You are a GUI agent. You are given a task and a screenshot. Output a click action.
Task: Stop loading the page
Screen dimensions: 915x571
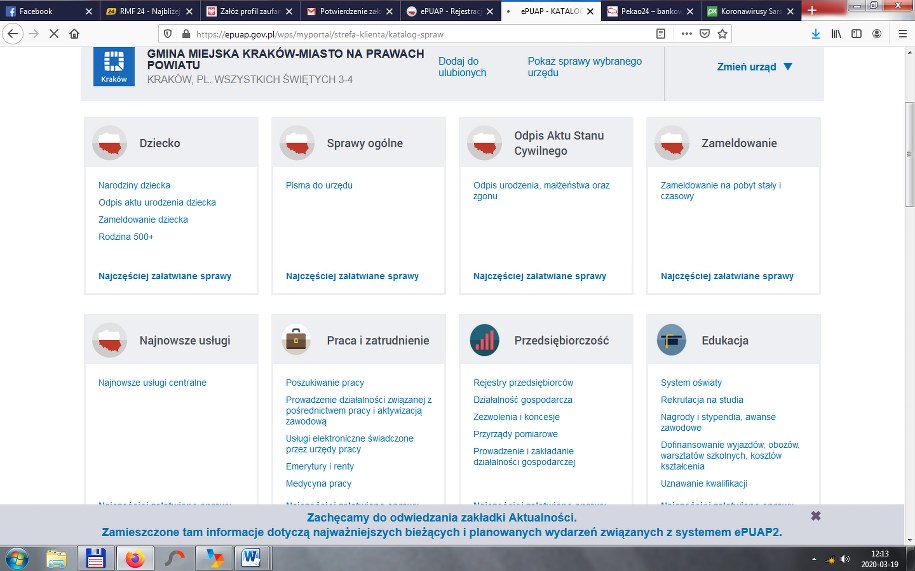(x=53, y=34)
